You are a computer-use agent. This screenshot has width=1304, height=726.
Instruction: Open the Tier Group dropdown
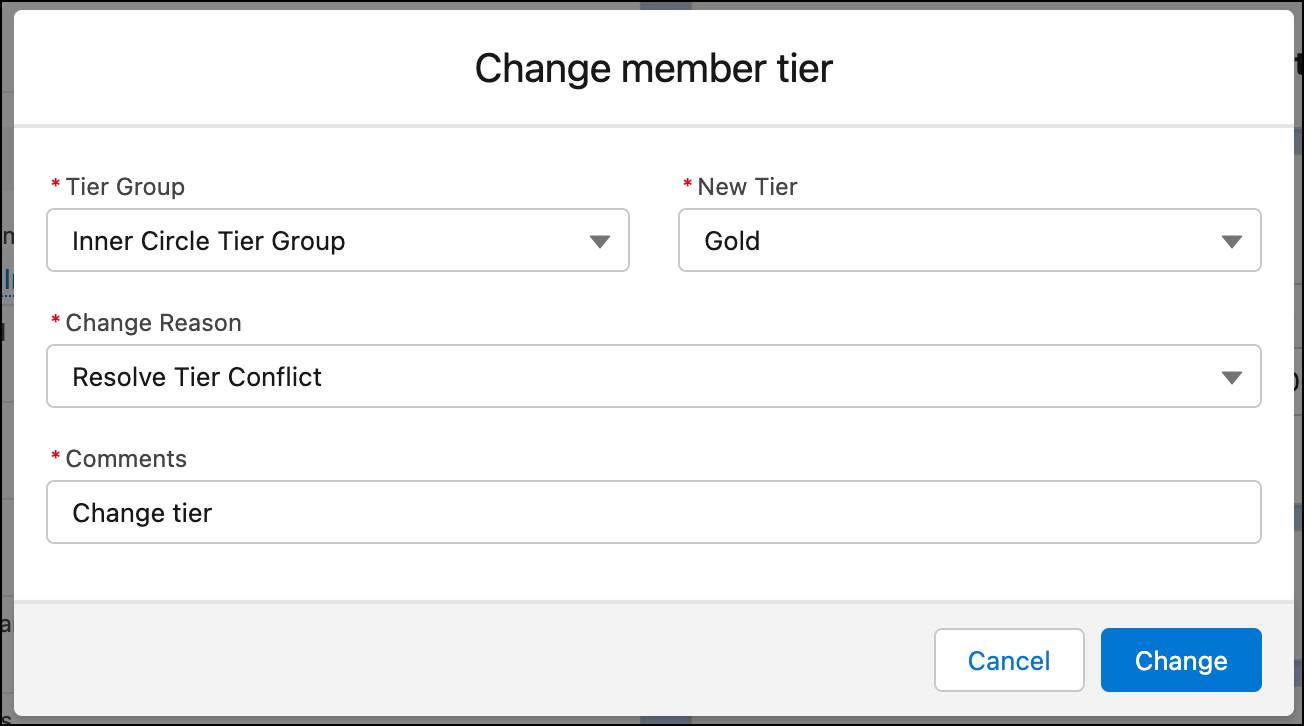point(337,240)
